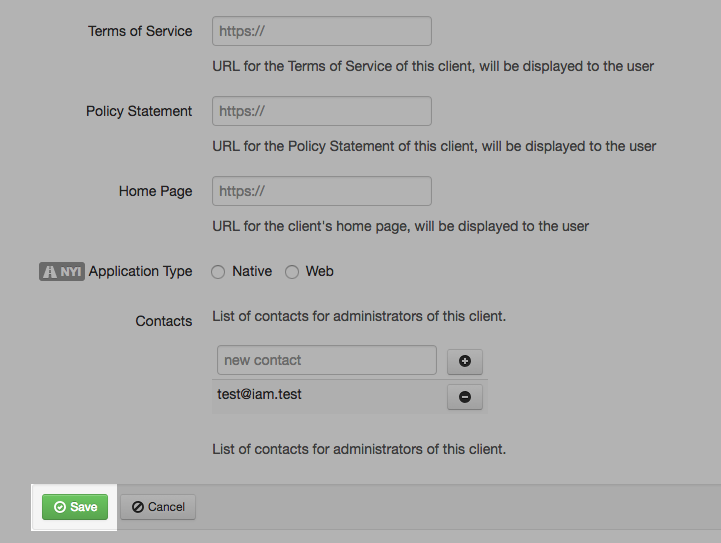Click the Terms of Service label

coord(140,31)
